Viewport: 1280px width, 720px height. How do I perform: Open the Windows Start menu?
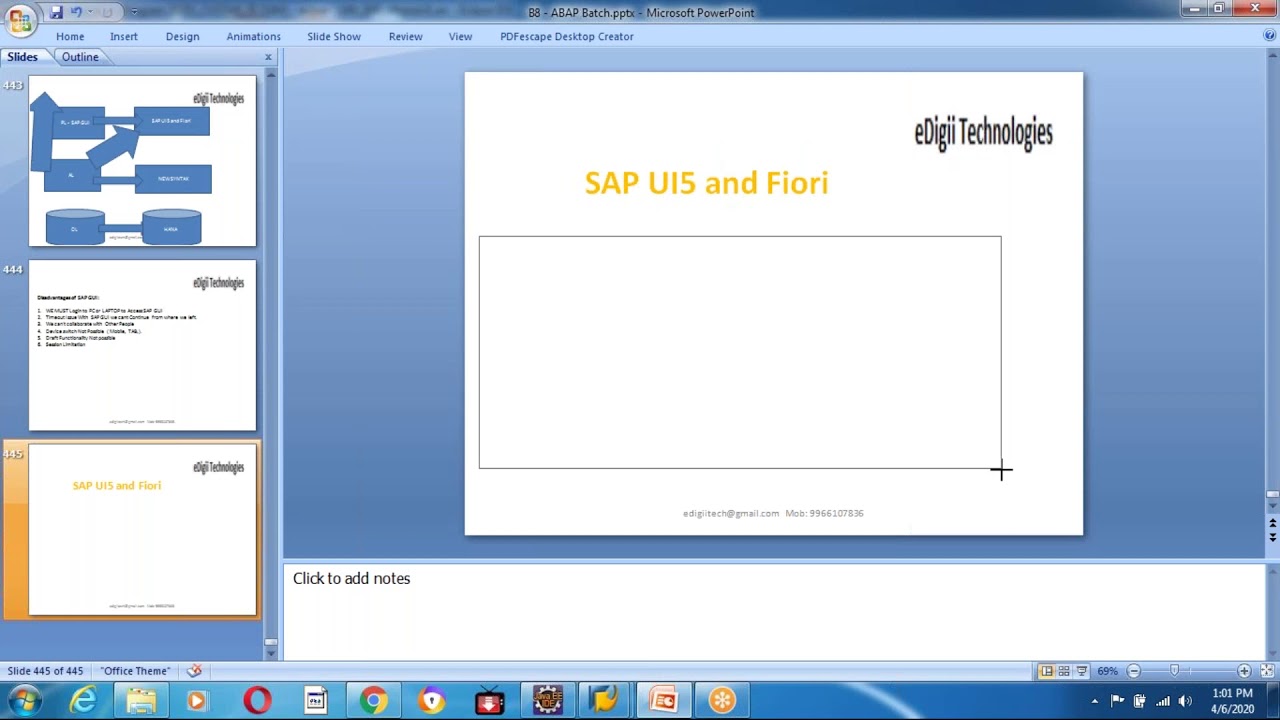24,701
